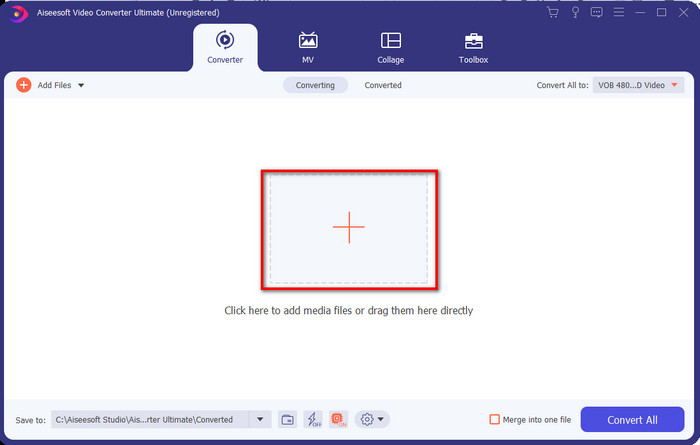Image resolution: width=700 pixels, height=445 pixels.
Task: Click the Aiseesoft app logo
Action: click(x=18, y=13)
